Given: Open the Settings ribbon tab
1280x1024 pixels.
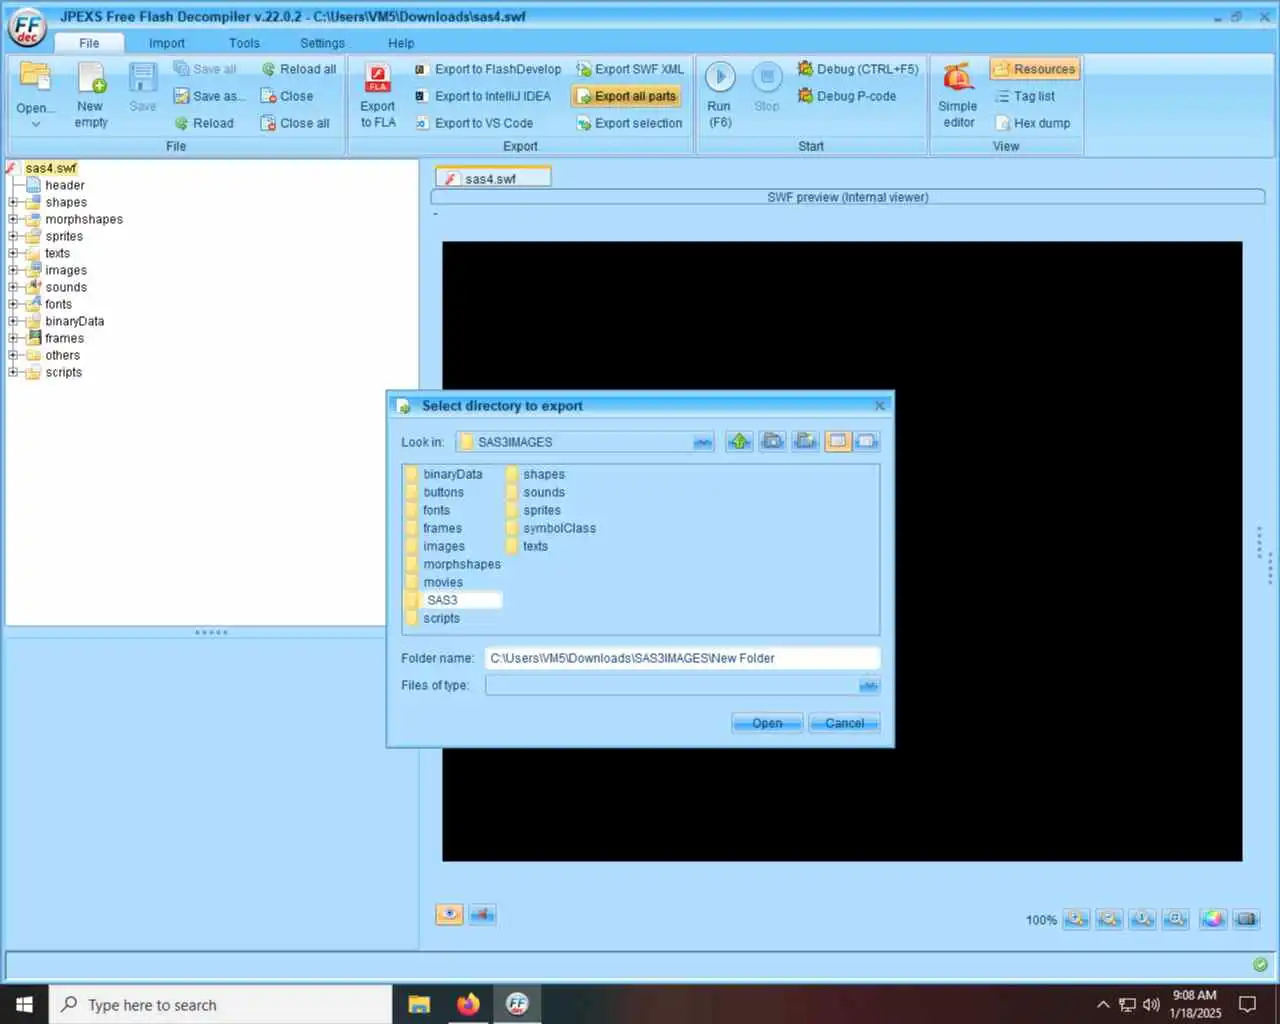Looking at the screenshot, I should 322,43.
